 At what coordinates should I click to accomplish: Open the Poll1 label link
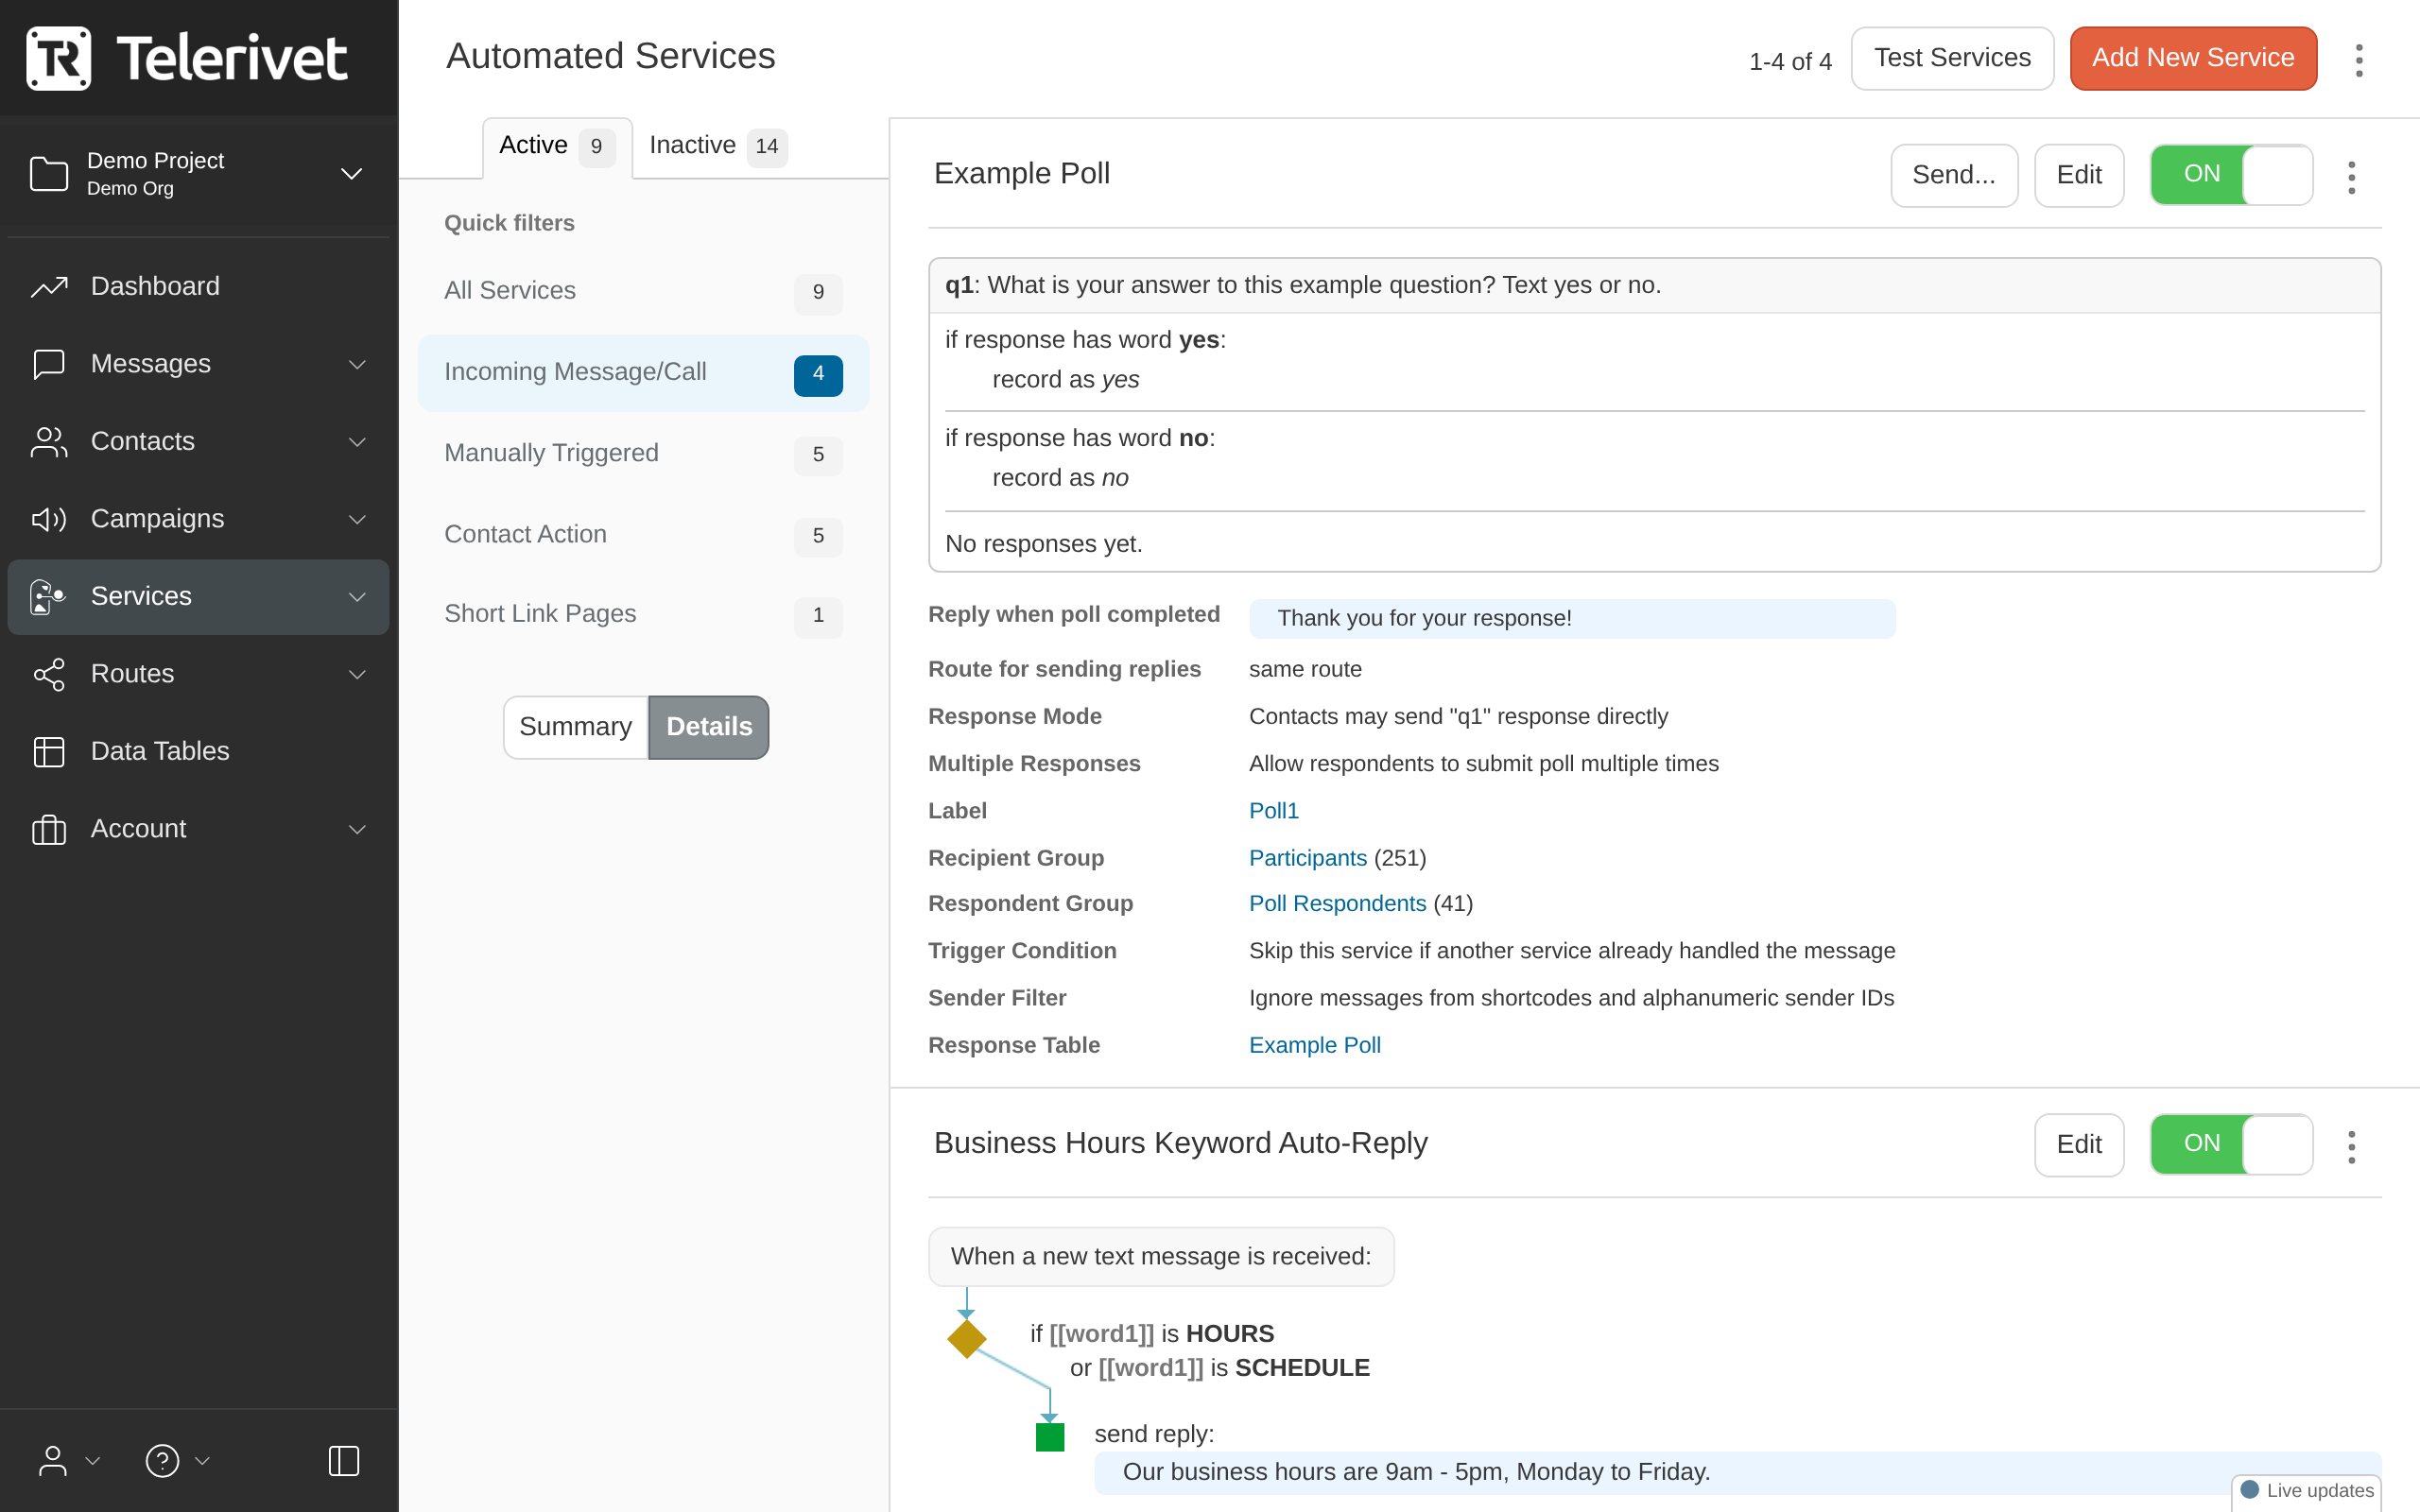1273,811
